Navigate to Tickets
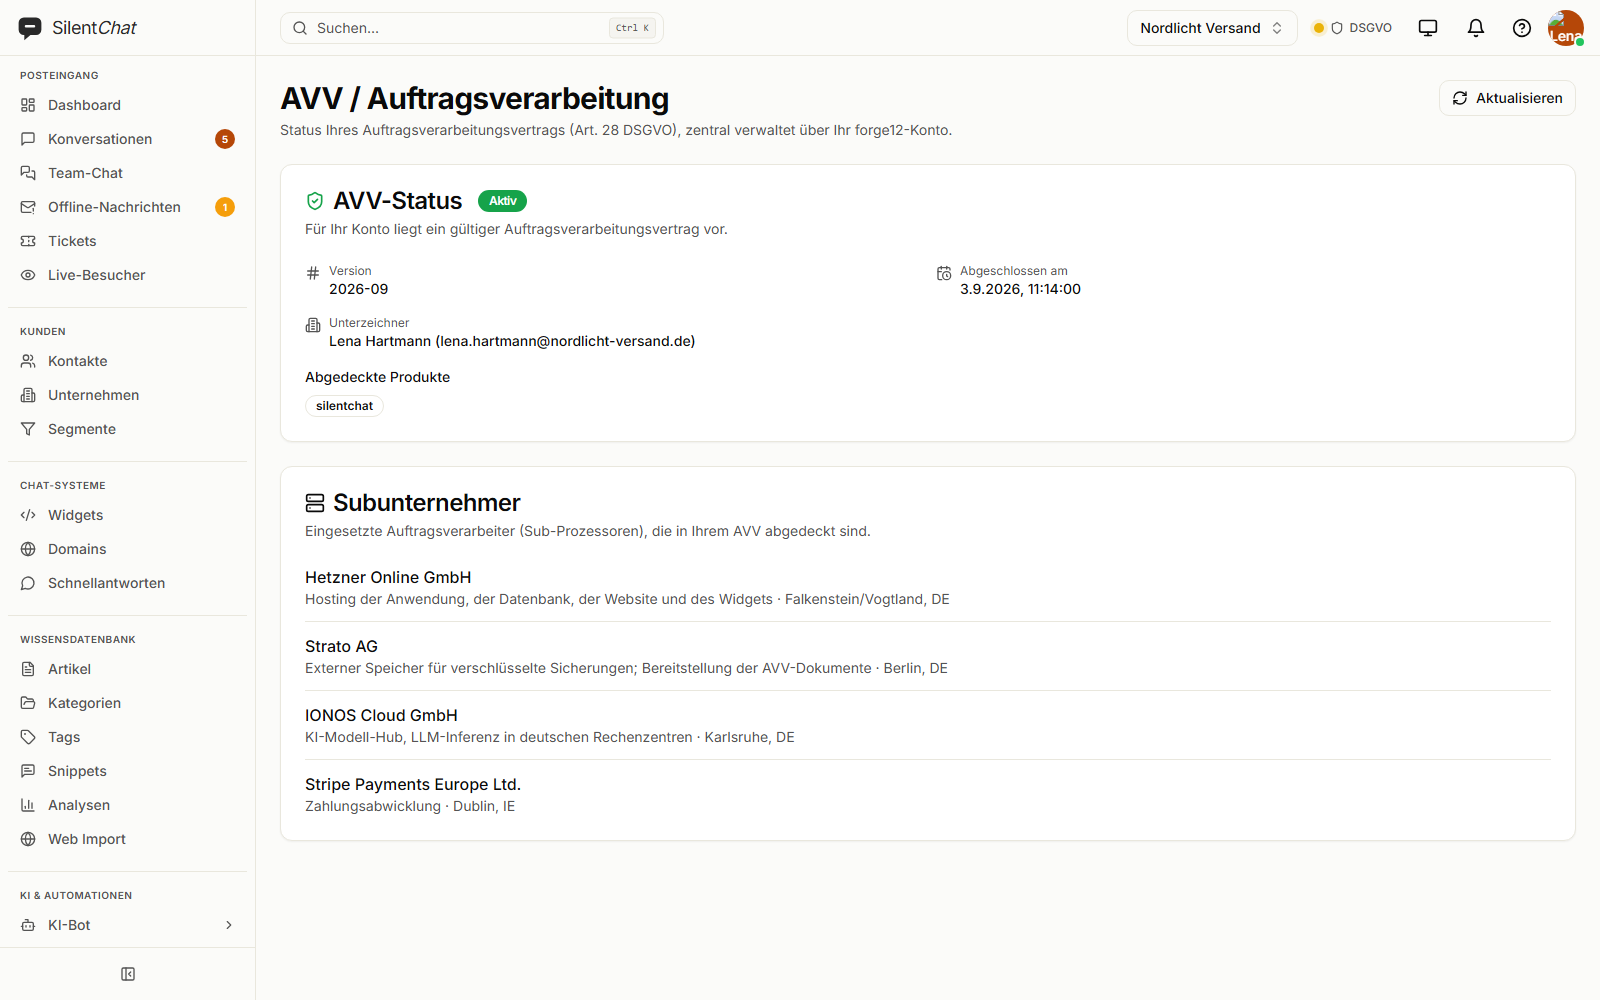 pos(128,241)
